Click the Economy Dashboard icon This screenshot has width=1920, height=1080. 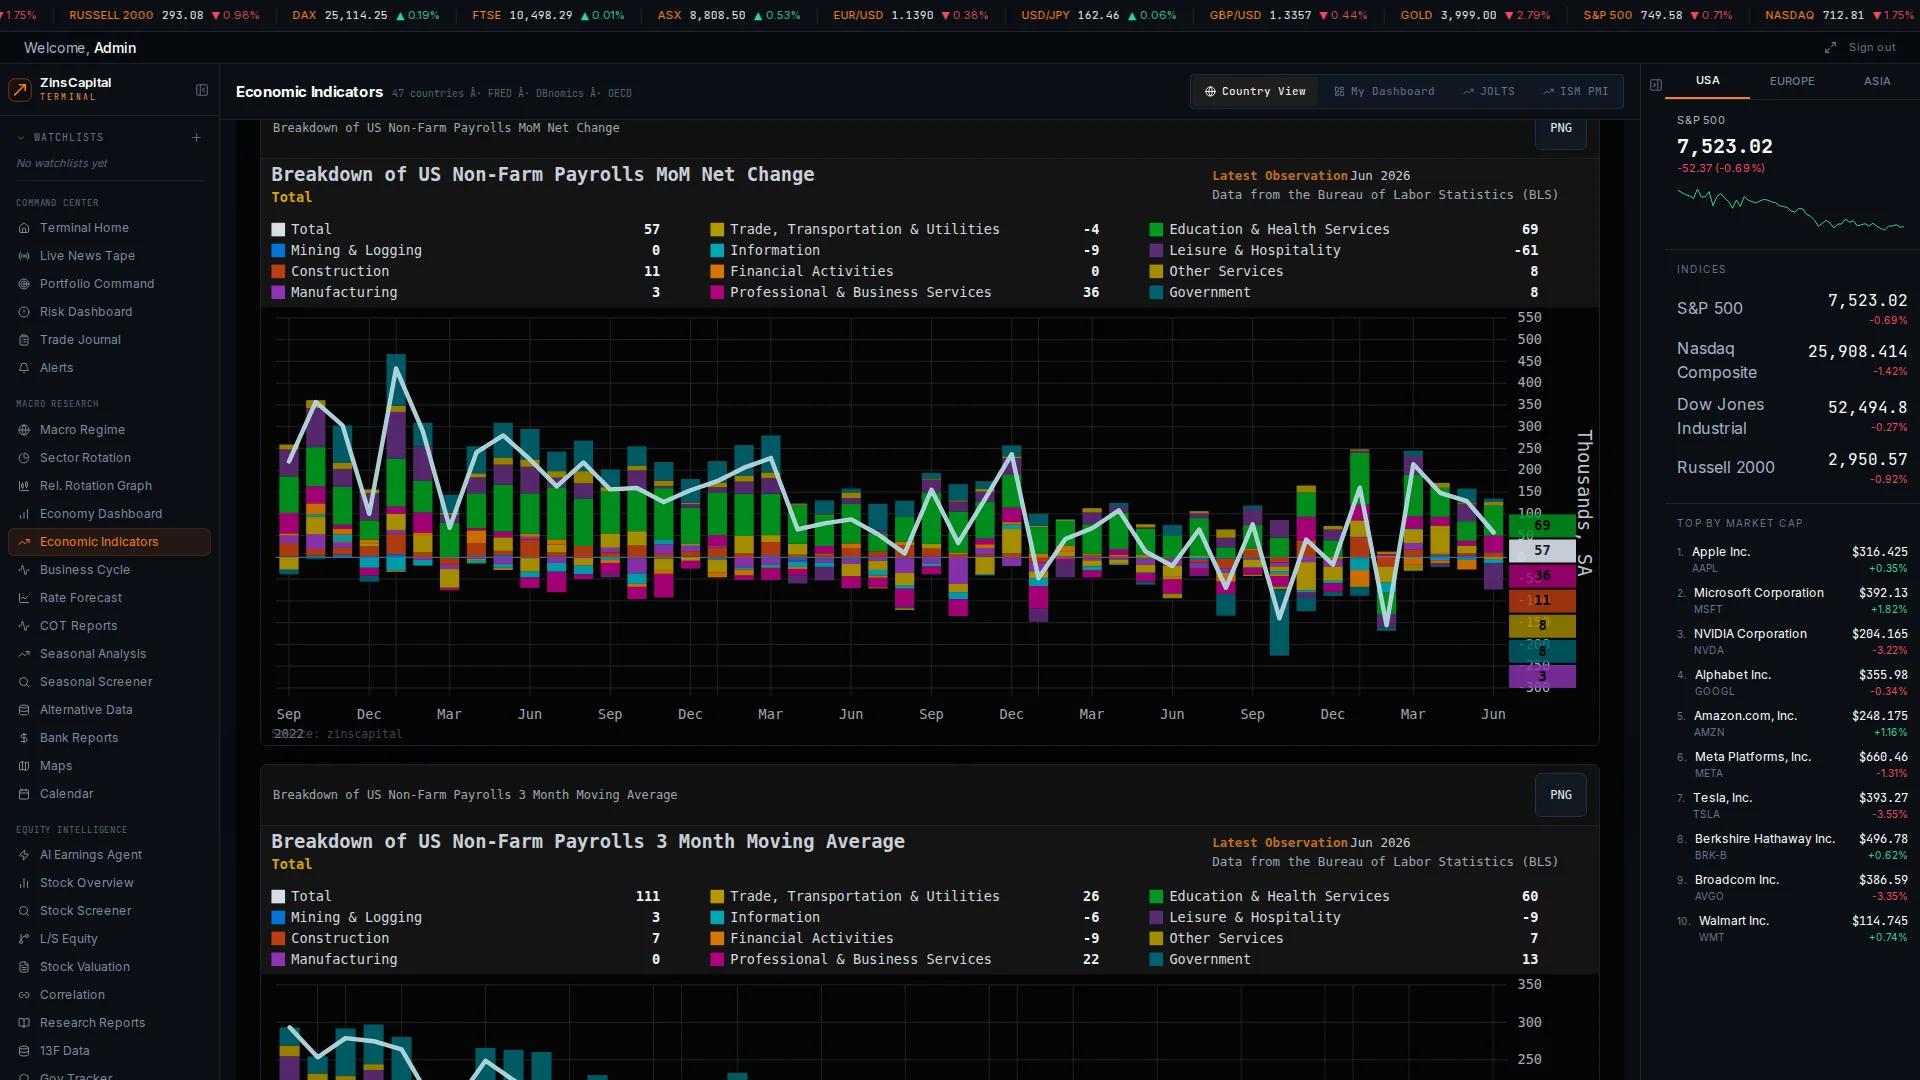pyautogui.click(x=24, y=514)
